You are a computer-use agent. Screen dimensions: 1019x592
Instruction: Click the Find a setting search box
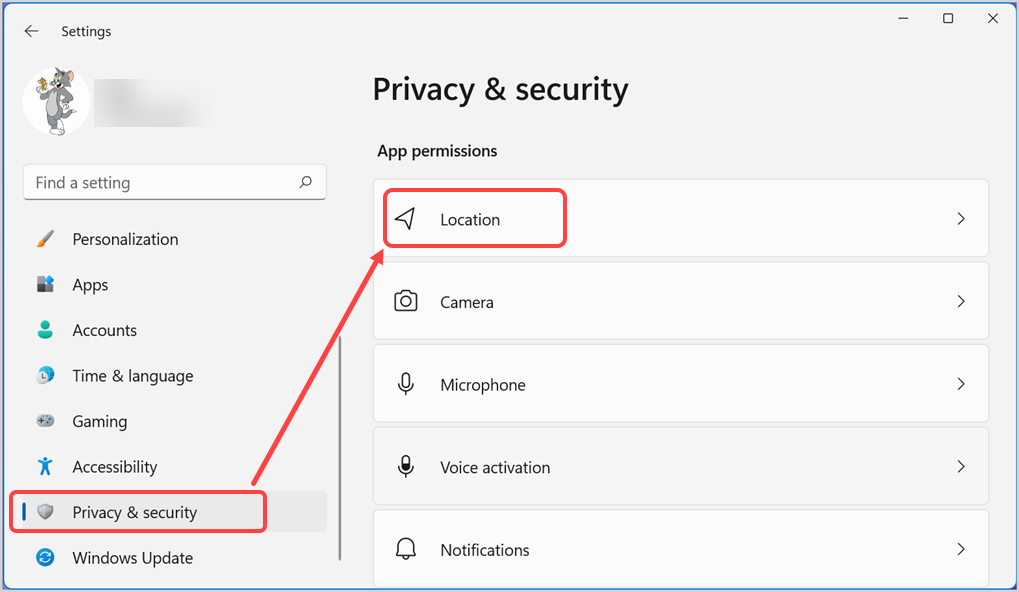tap(160, 182)
